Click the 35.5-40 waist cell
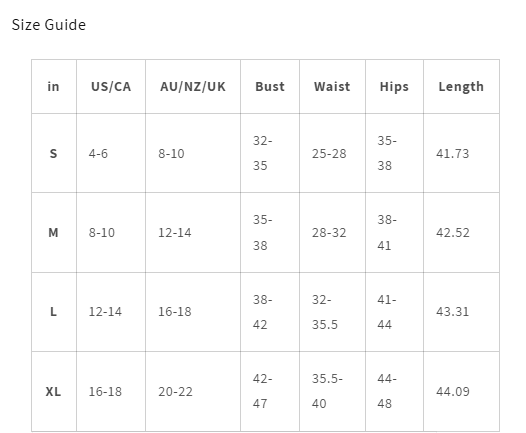 pyautogui.click(x=327, y=391)
